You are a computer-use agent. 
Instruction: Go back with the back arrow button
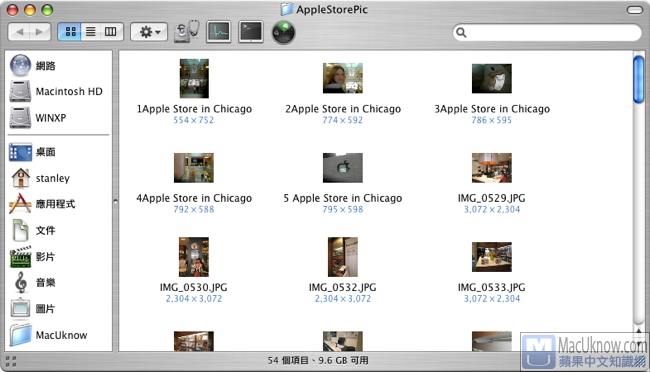[19, 32]
